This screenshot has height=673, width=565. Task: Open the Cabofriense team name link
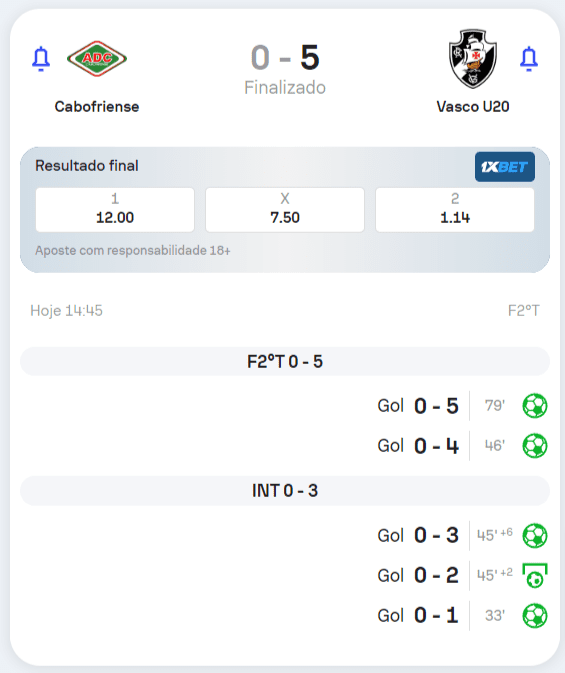[x=97, y=106]
